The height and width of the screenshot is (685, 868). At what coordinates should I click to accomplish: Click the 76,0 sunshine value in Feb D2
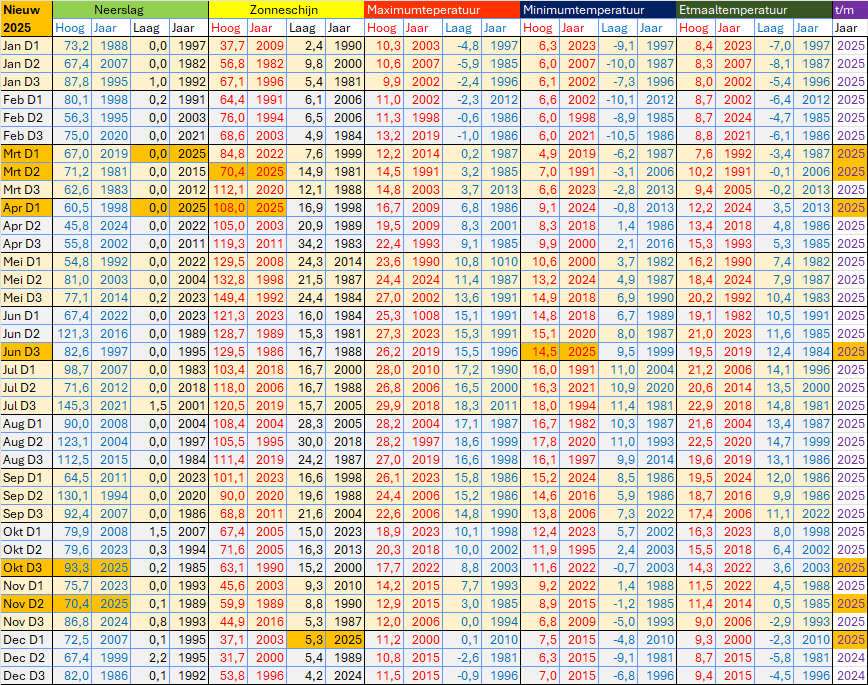228,117
